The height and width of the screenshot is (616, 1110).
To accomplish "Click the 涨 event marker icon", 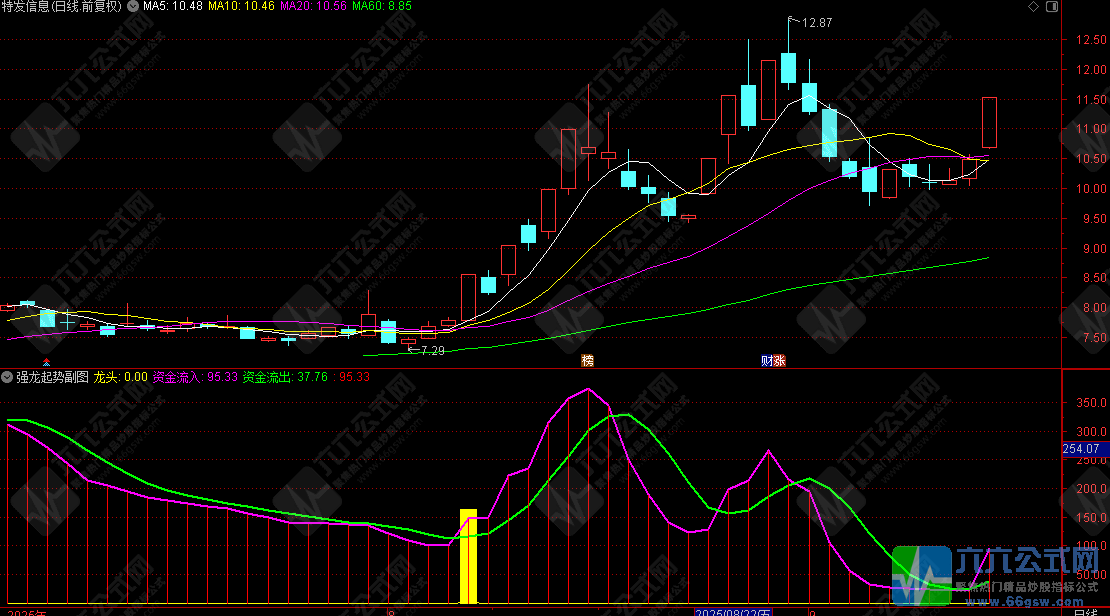I will pyautogui.click(x=779, y=360).
